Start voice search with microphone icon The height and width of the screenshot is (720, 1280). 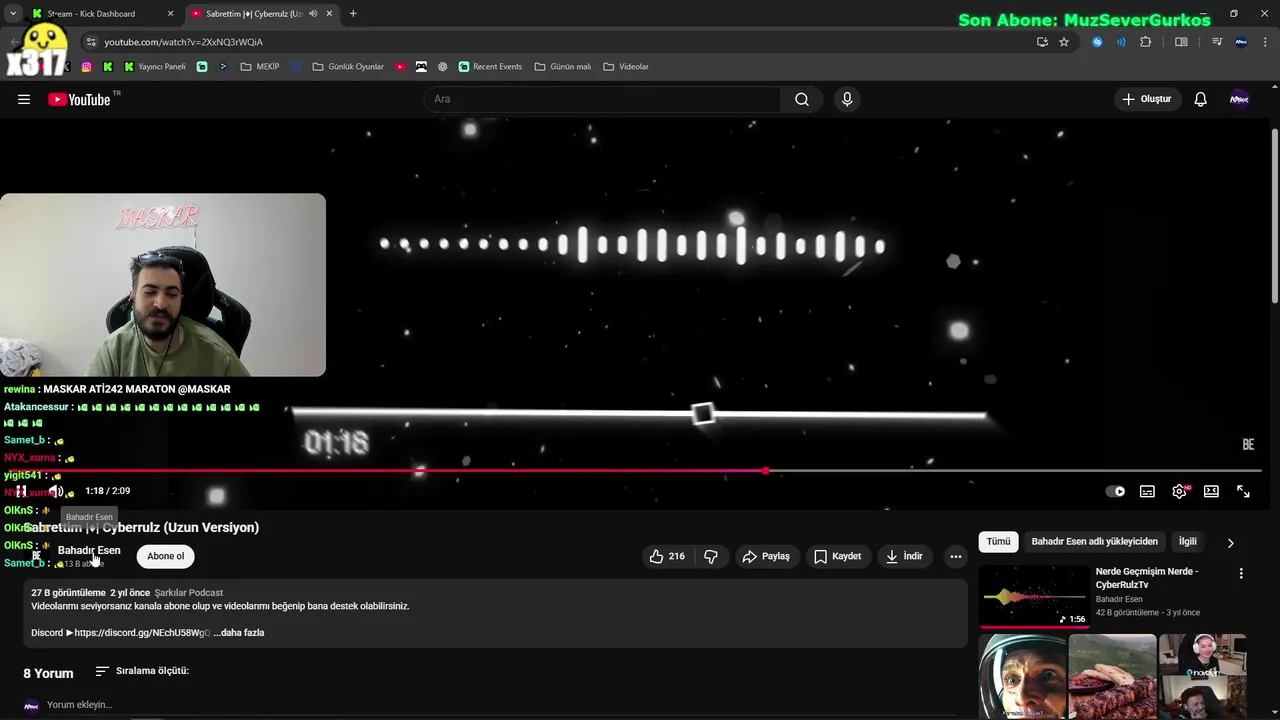click(847, 99)
